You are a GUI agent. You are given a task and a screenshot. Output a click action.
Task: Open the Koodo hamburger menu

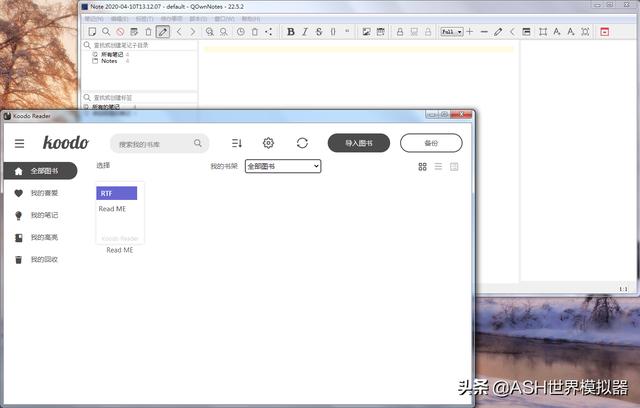(19, 144)
